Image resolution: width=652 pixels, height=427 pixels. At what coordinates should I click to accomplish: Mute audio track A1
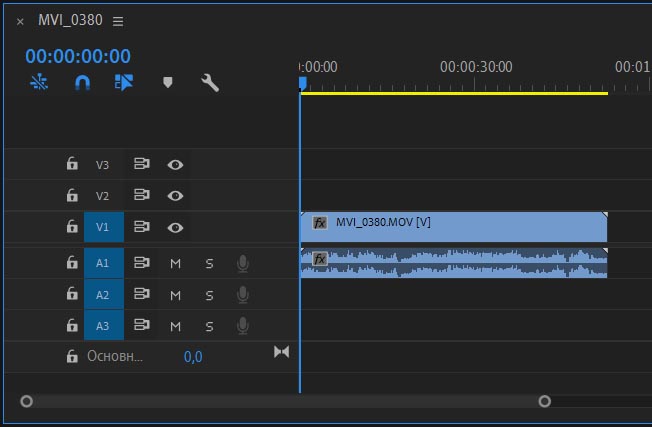[175, 264]
